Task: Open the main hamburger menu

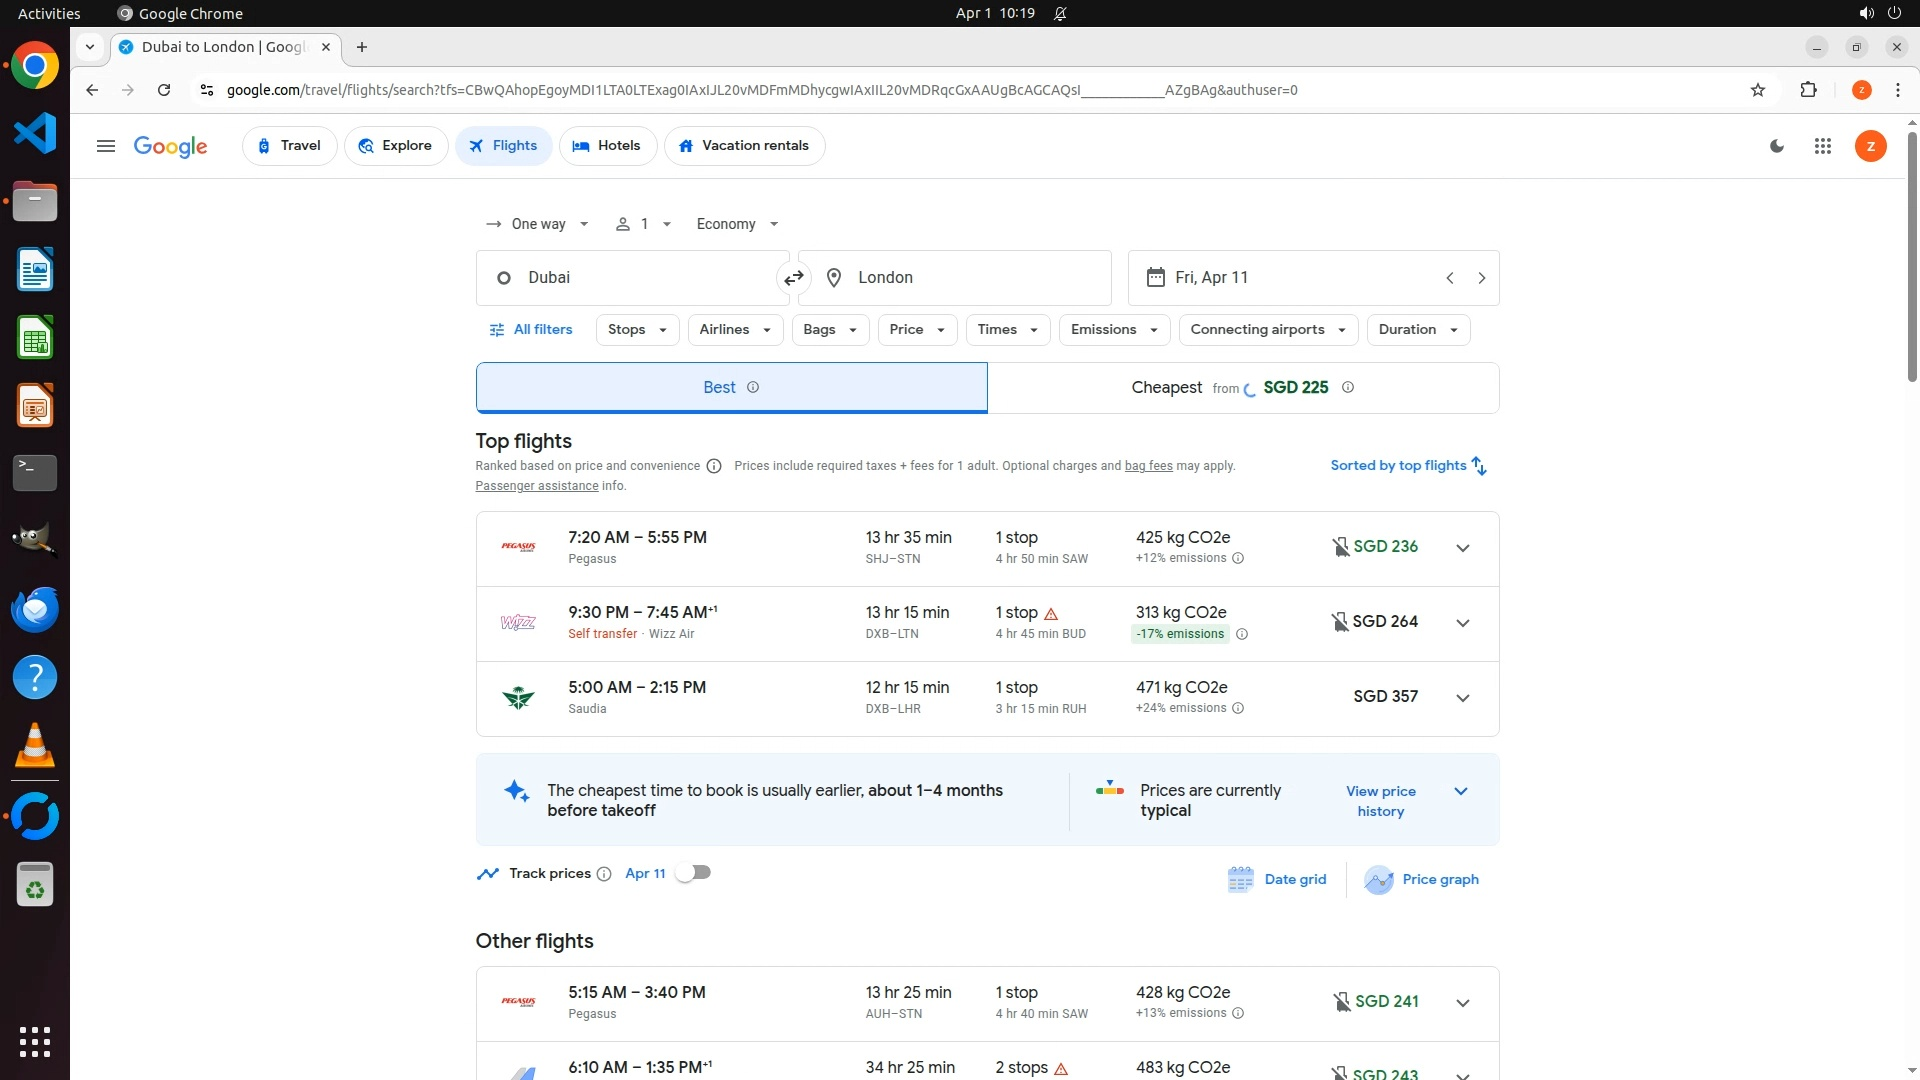Action: point(106,146)
